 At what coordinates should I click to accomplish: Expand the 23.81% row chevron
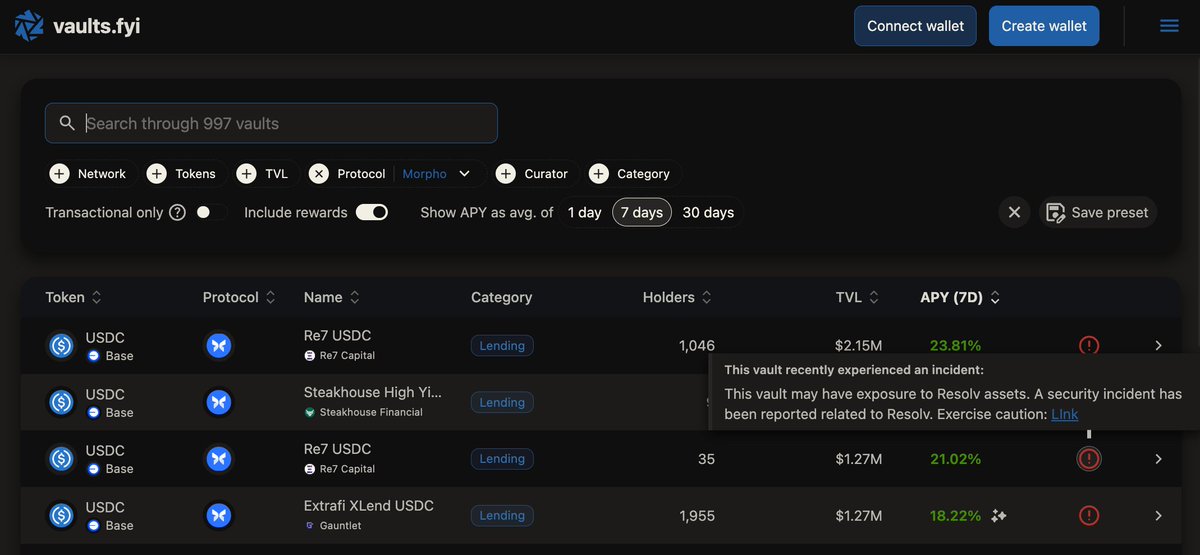click(1158, 345)
